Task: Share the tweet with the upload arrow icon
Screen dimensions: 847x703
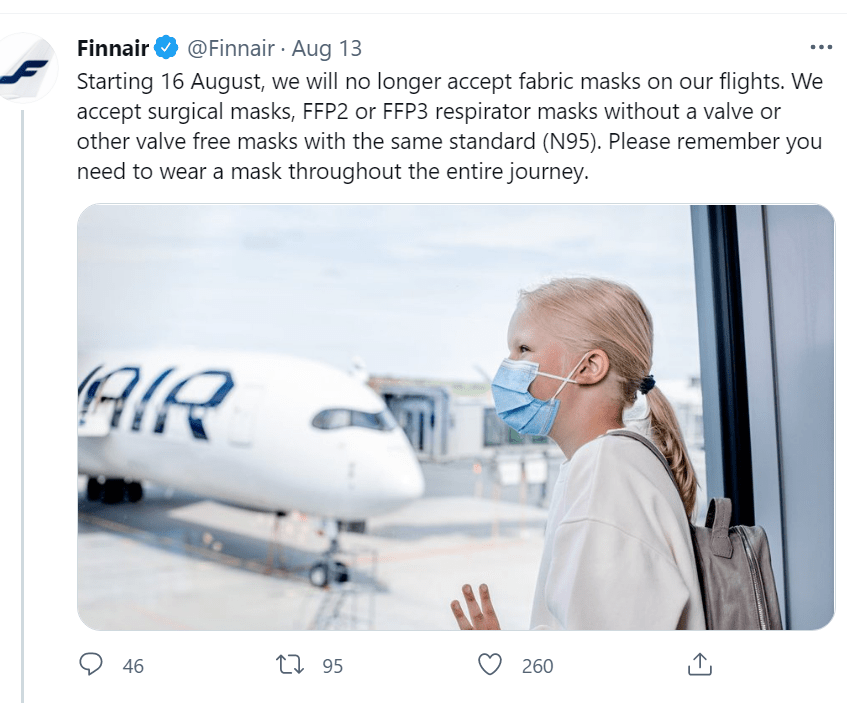Action: point(700,664)
